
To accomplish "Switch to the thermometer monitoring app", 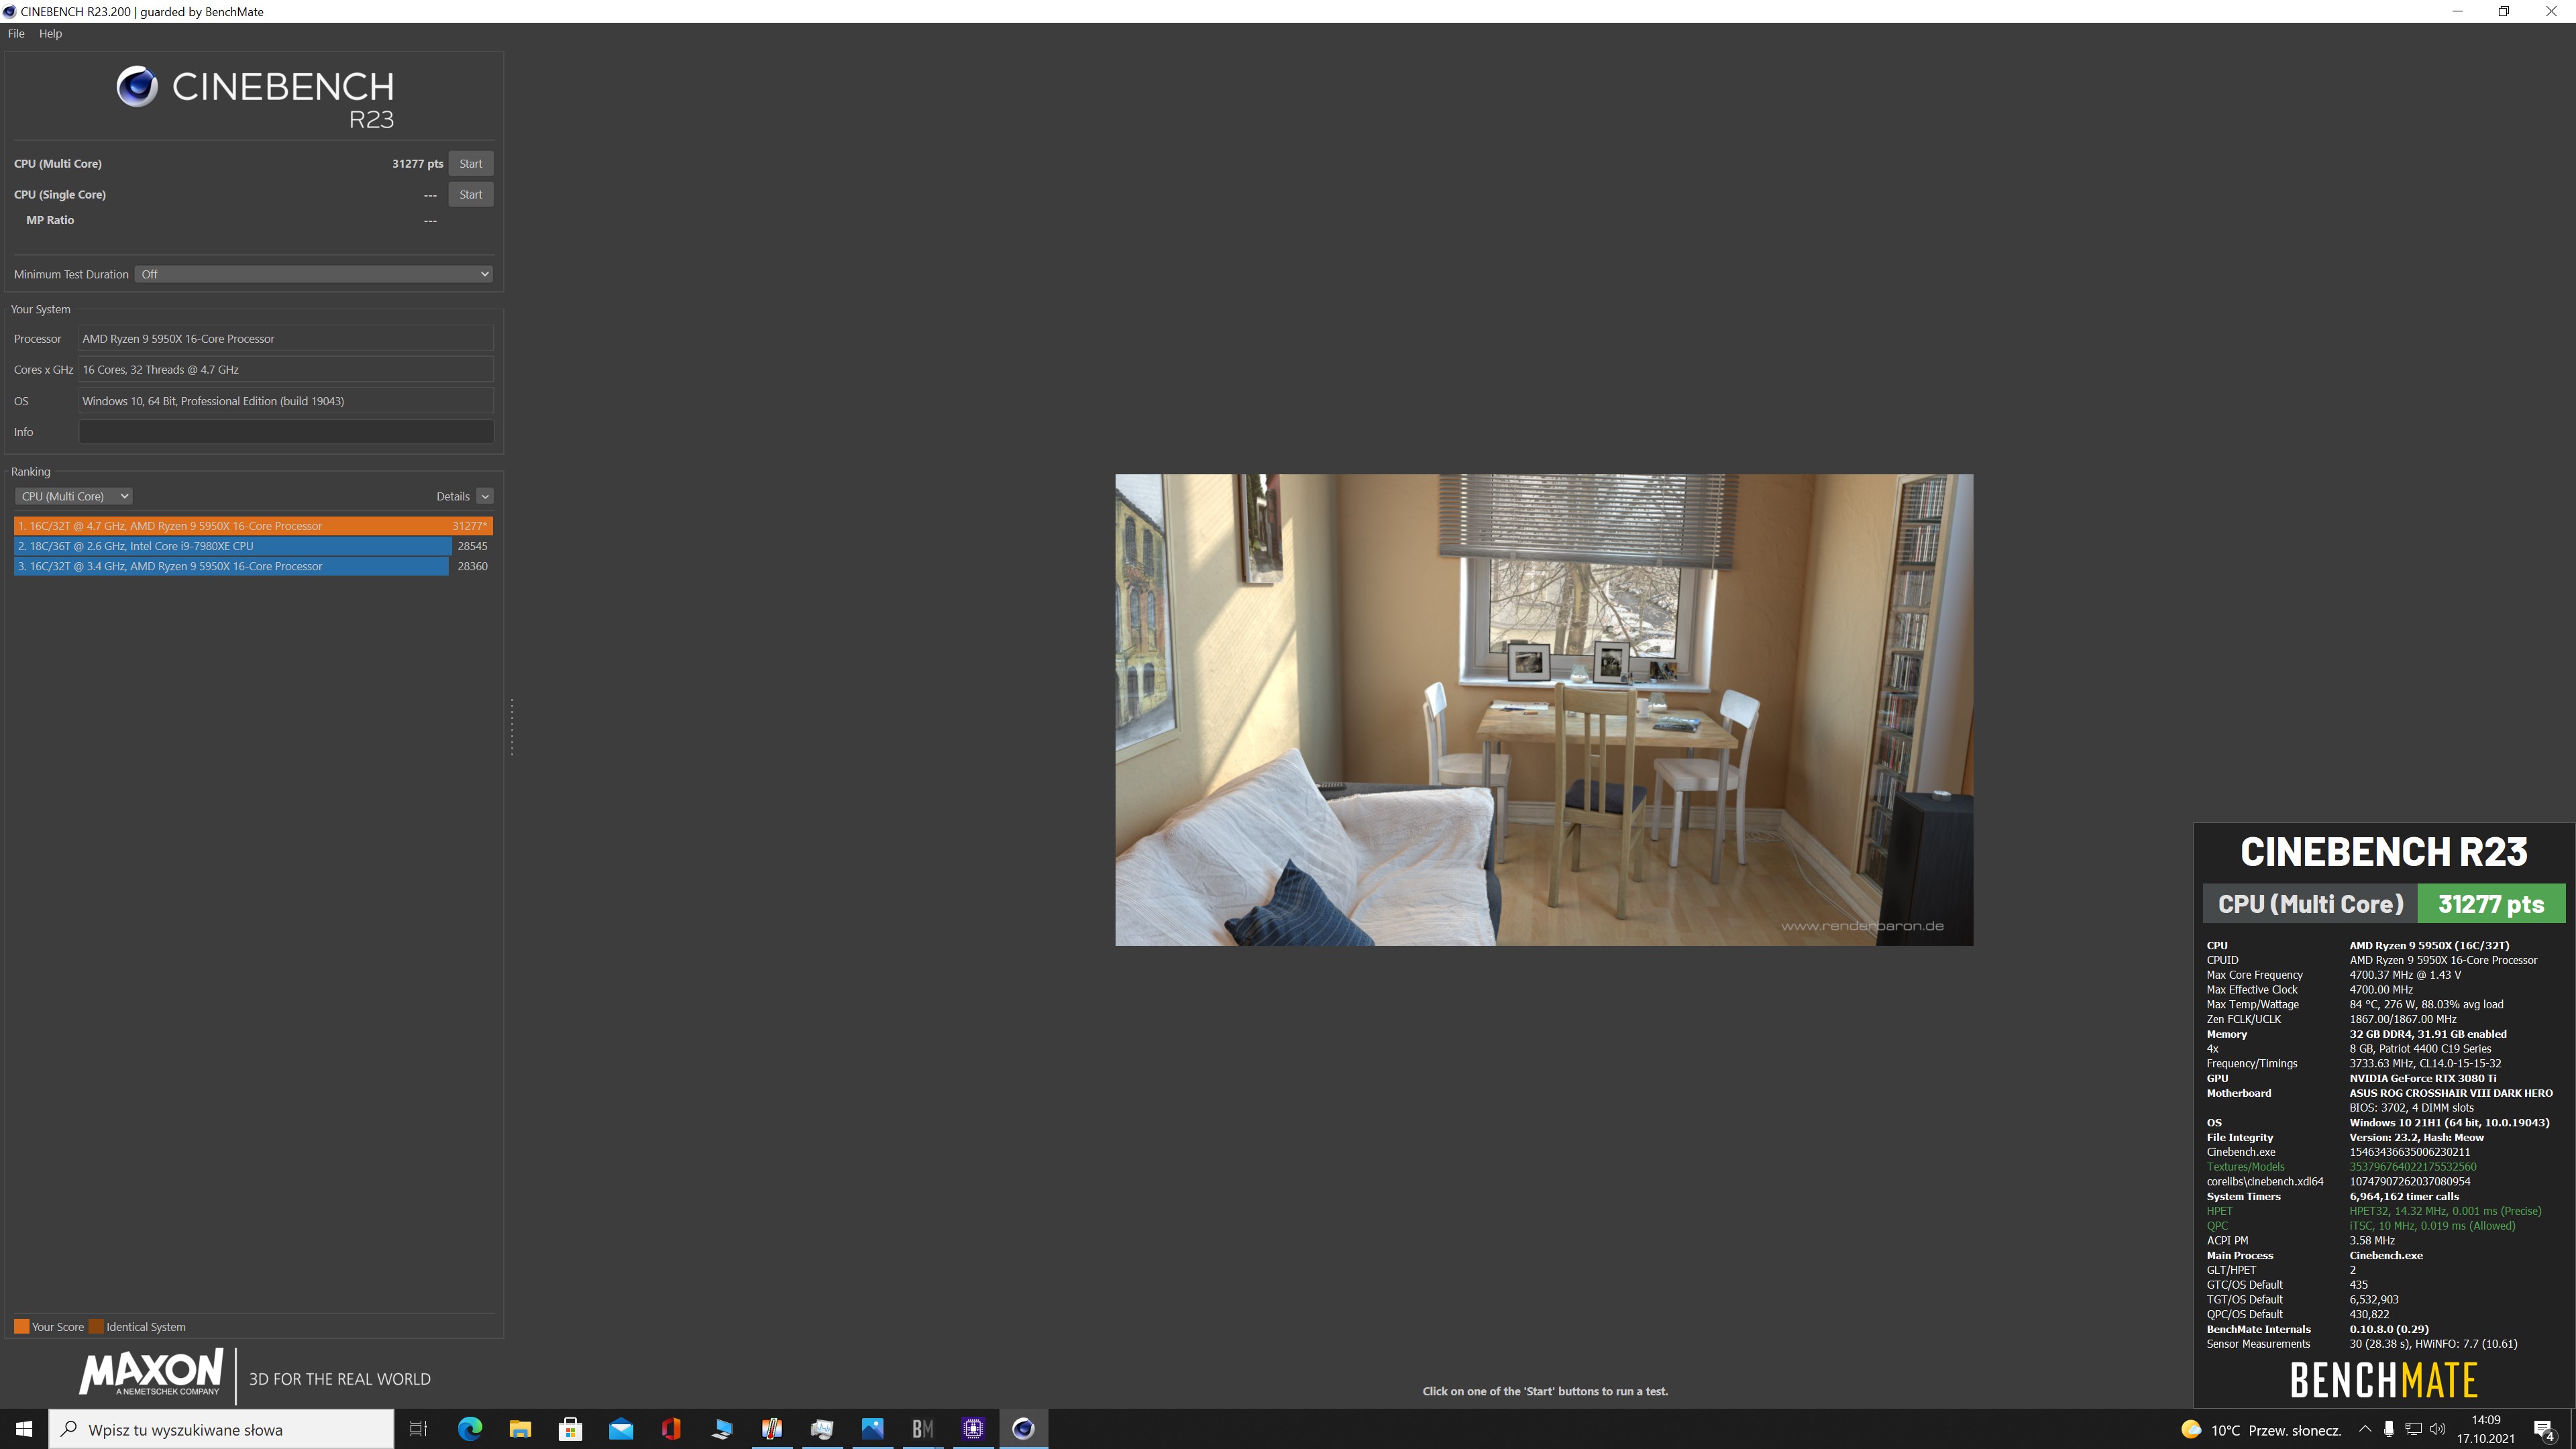I will 772,1429.
